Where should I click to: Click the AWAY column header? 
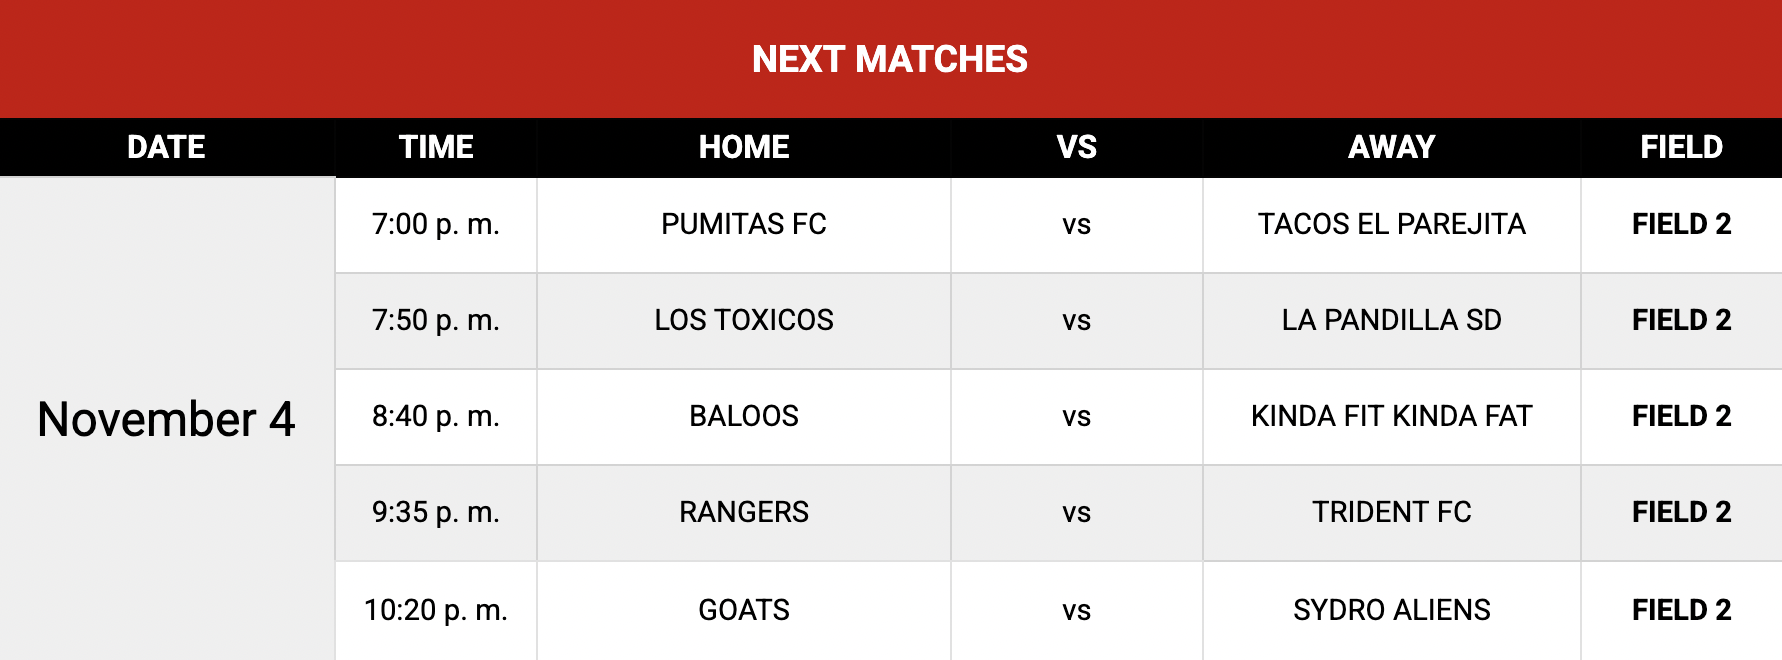[x=1391, y=147]
